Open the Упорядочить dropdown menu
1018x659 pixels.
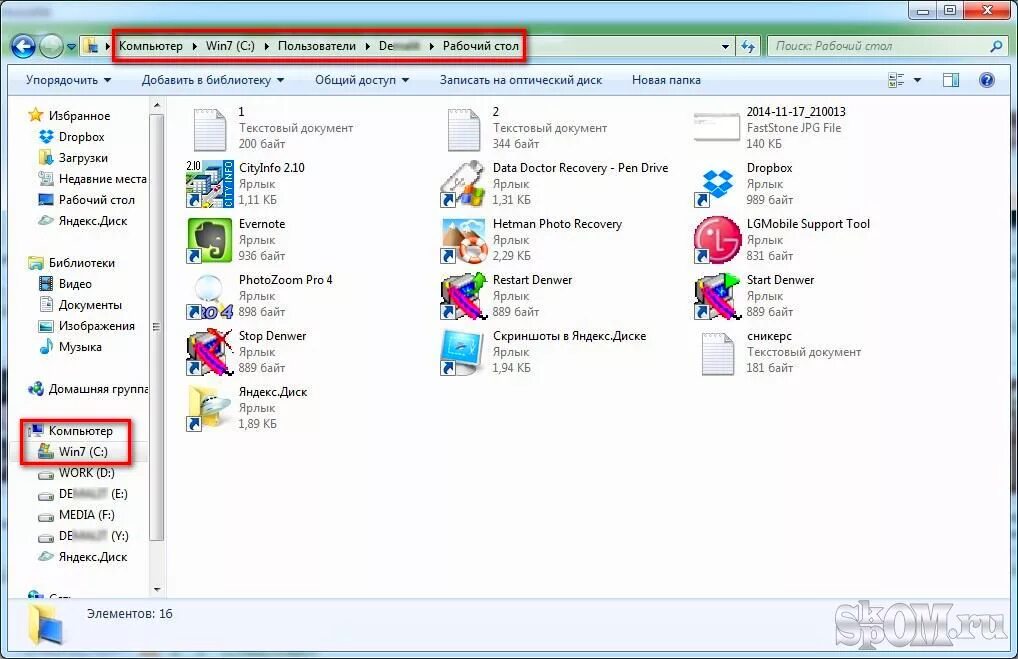coord(68,80)
